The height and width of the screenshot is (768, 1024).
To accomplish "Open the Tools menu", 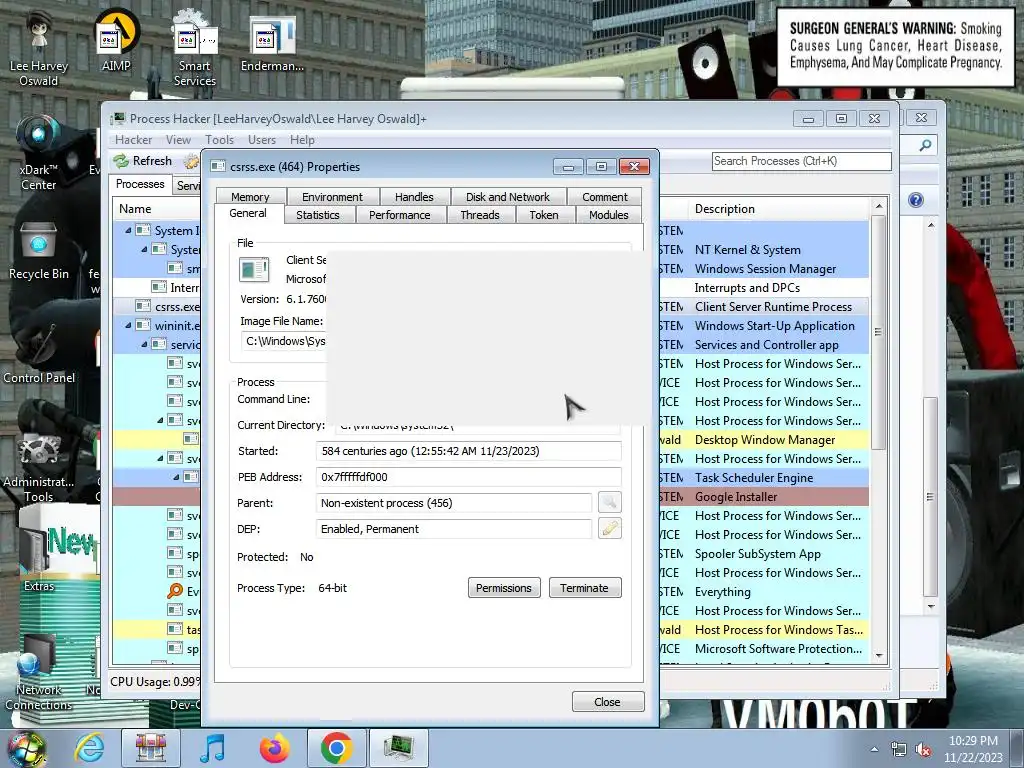I will click(219, 140).
